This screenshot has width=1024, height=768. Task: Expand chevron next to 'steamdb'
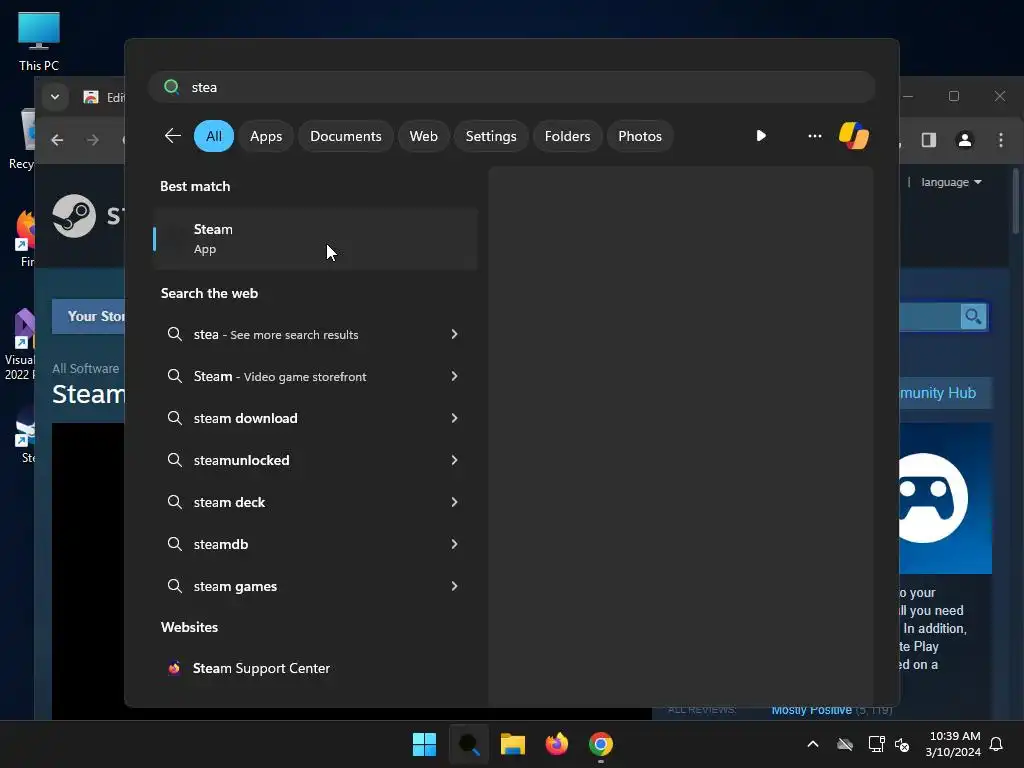pos(454,544)
